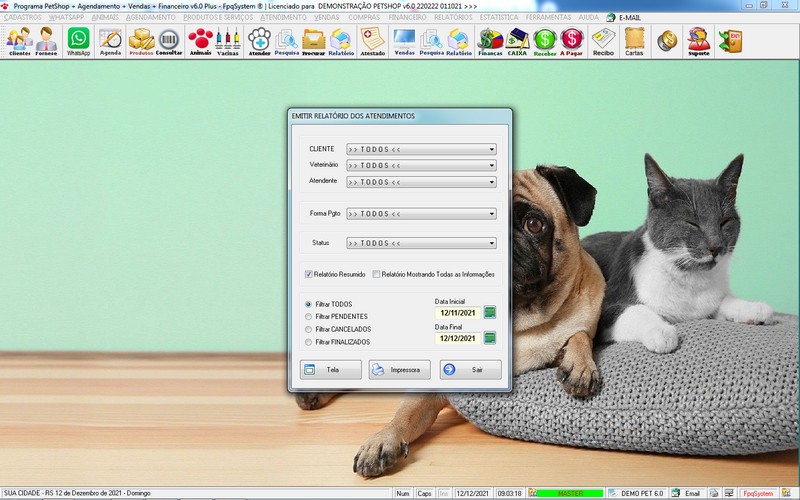Open the Suporte headset icon

pyautogui.click(x=698, y=41)
